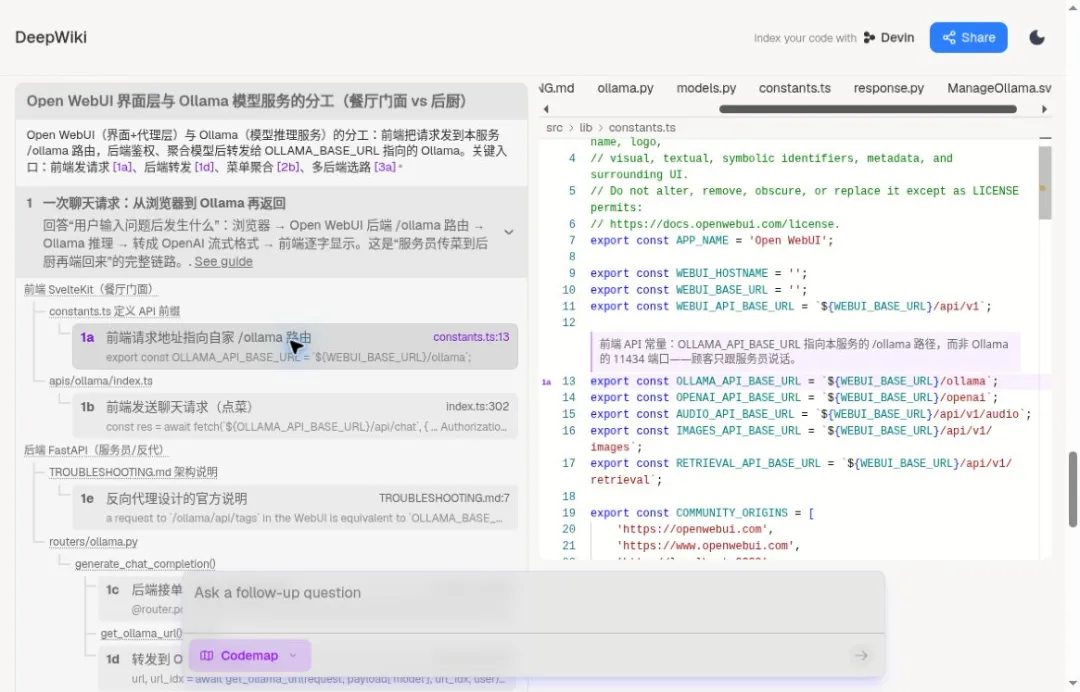Click the section title 'Open WebUI 界面层与 Ollama'

pos(247,101)
